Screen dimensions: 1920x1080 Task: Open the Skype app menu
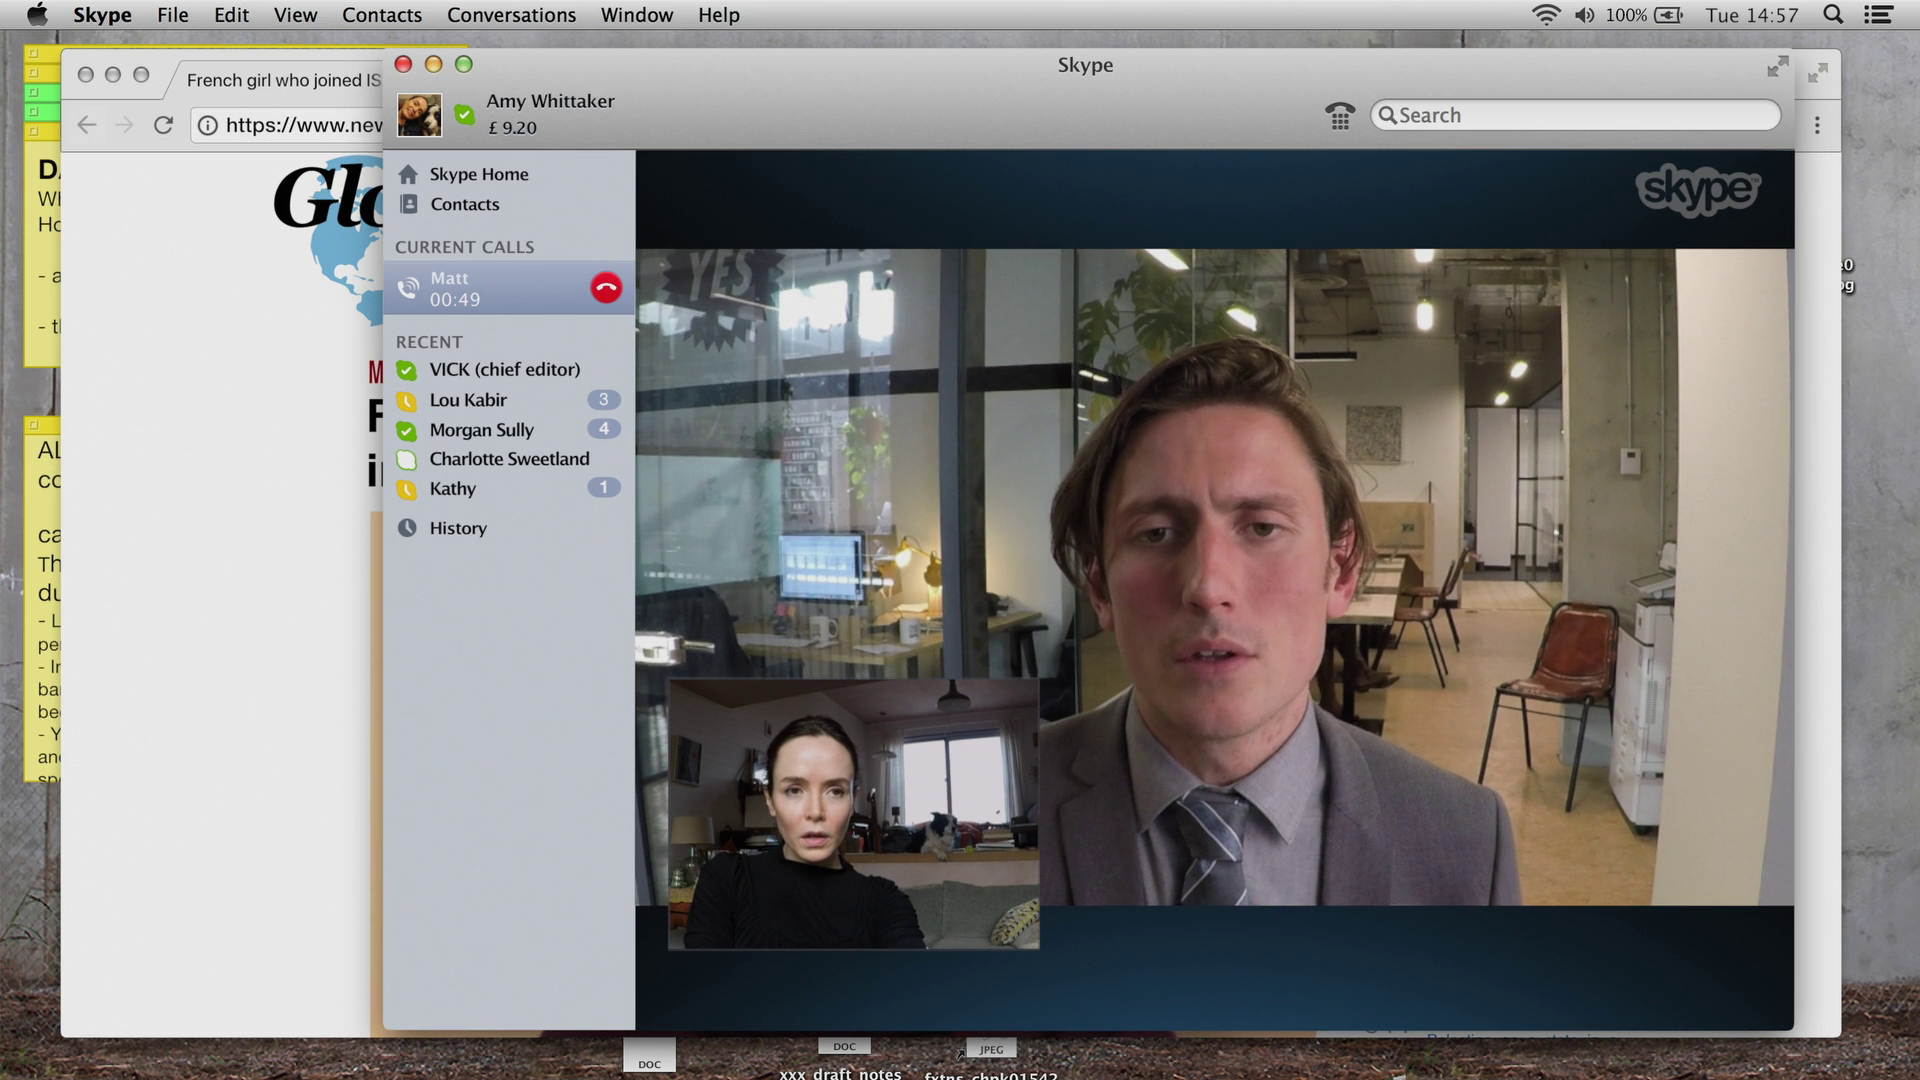tap(102, 15)
